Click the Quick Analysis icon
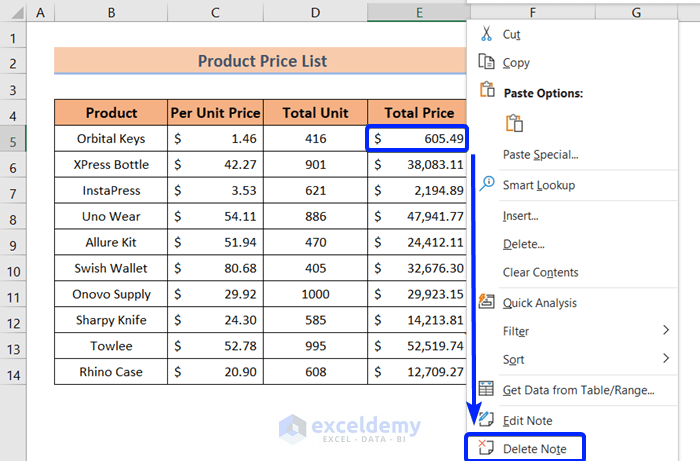The height and width of the screenshot is (461, 700). (x=487, y=302)
